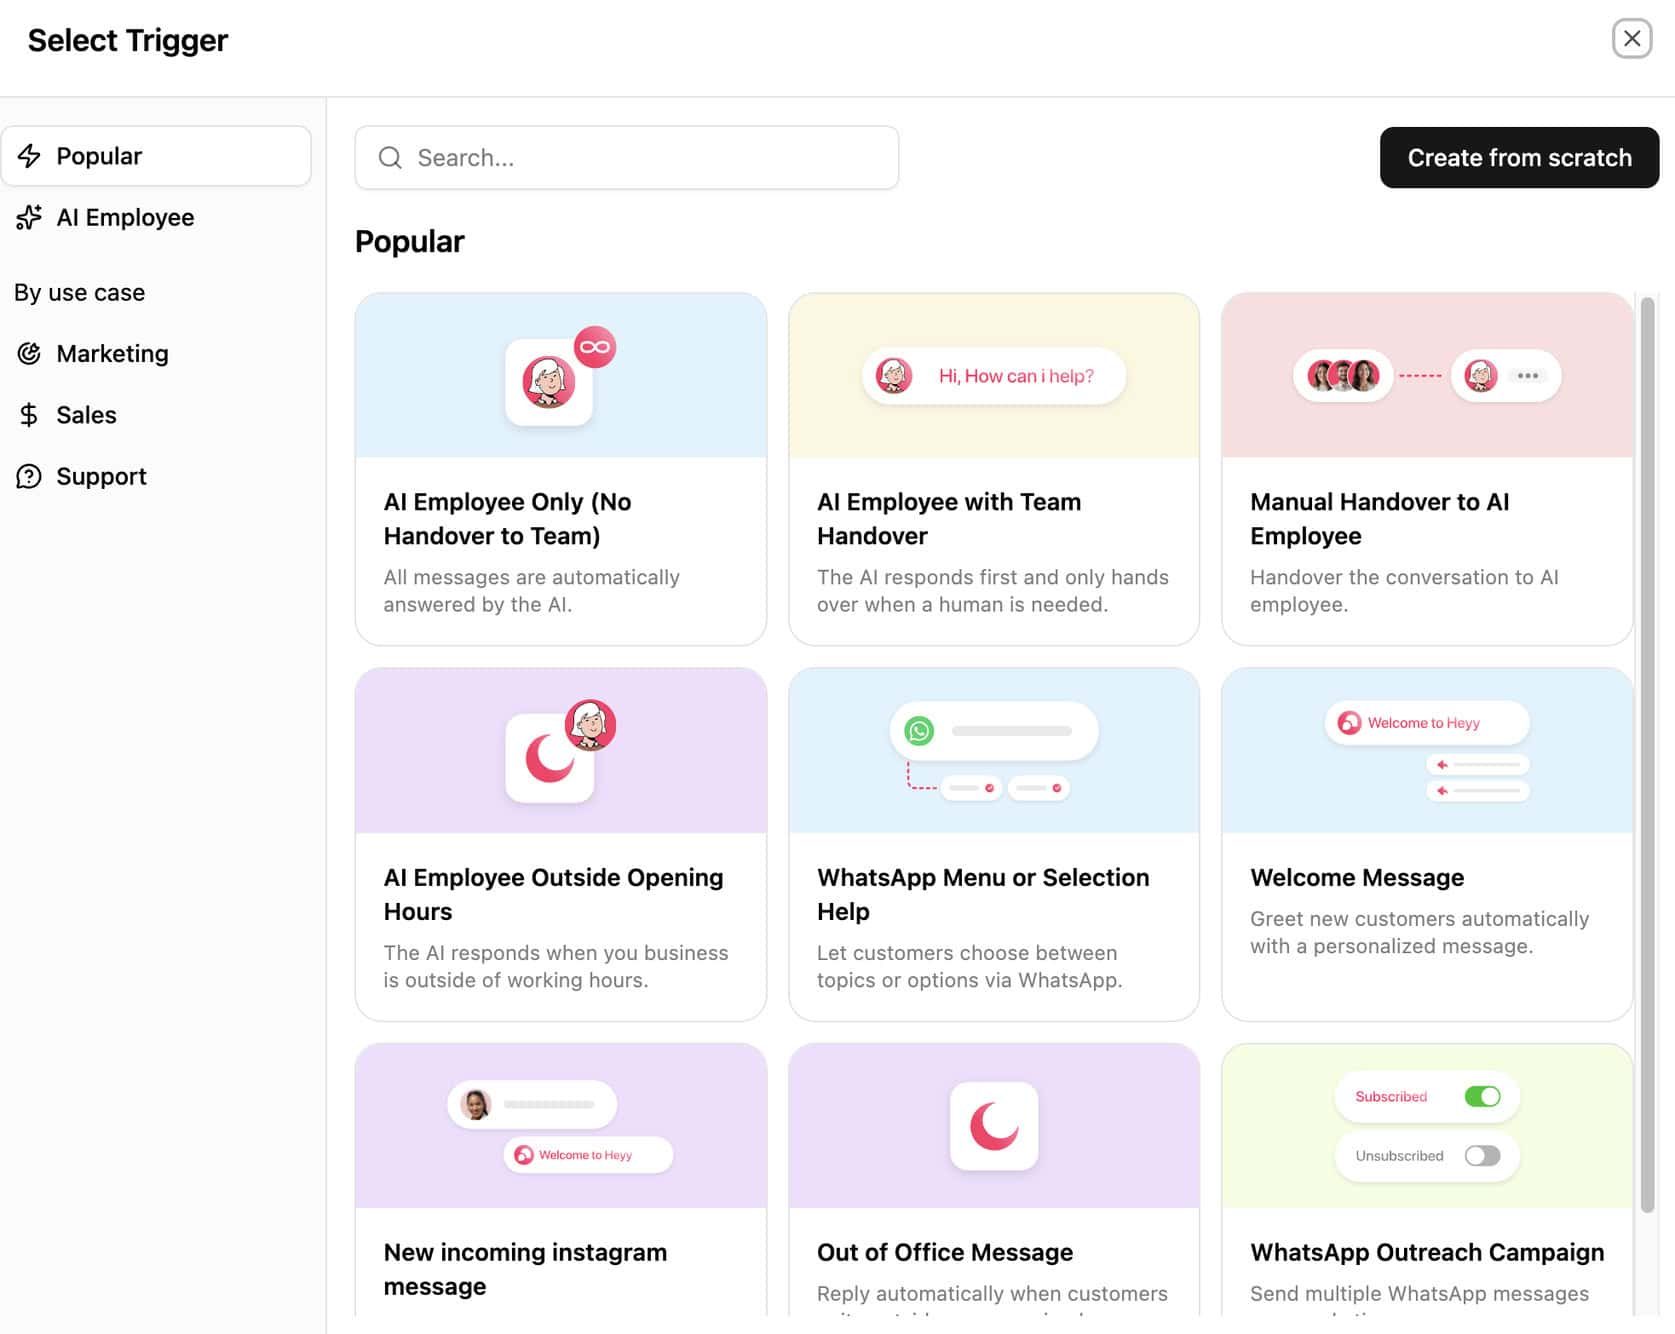This screenshot has width=1675, height=1334.
Task: Click the Marketing target icon
Action: 29,353
